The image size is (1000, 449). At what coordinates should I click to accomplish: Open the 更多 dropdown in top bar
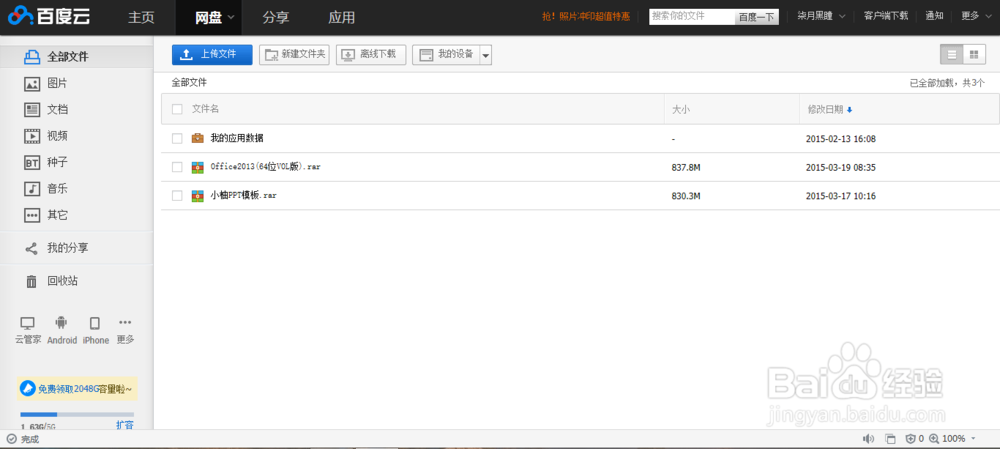click(x=978, y=16)
